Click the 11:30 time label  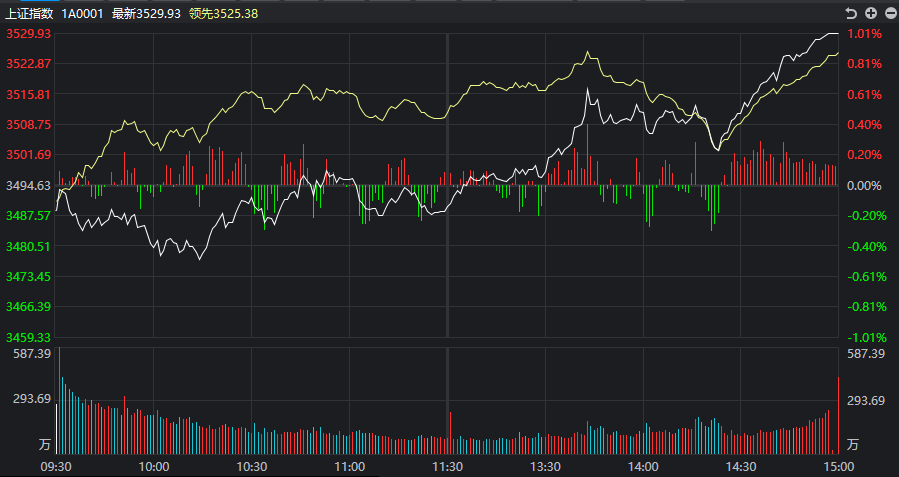tap(447, 467)
